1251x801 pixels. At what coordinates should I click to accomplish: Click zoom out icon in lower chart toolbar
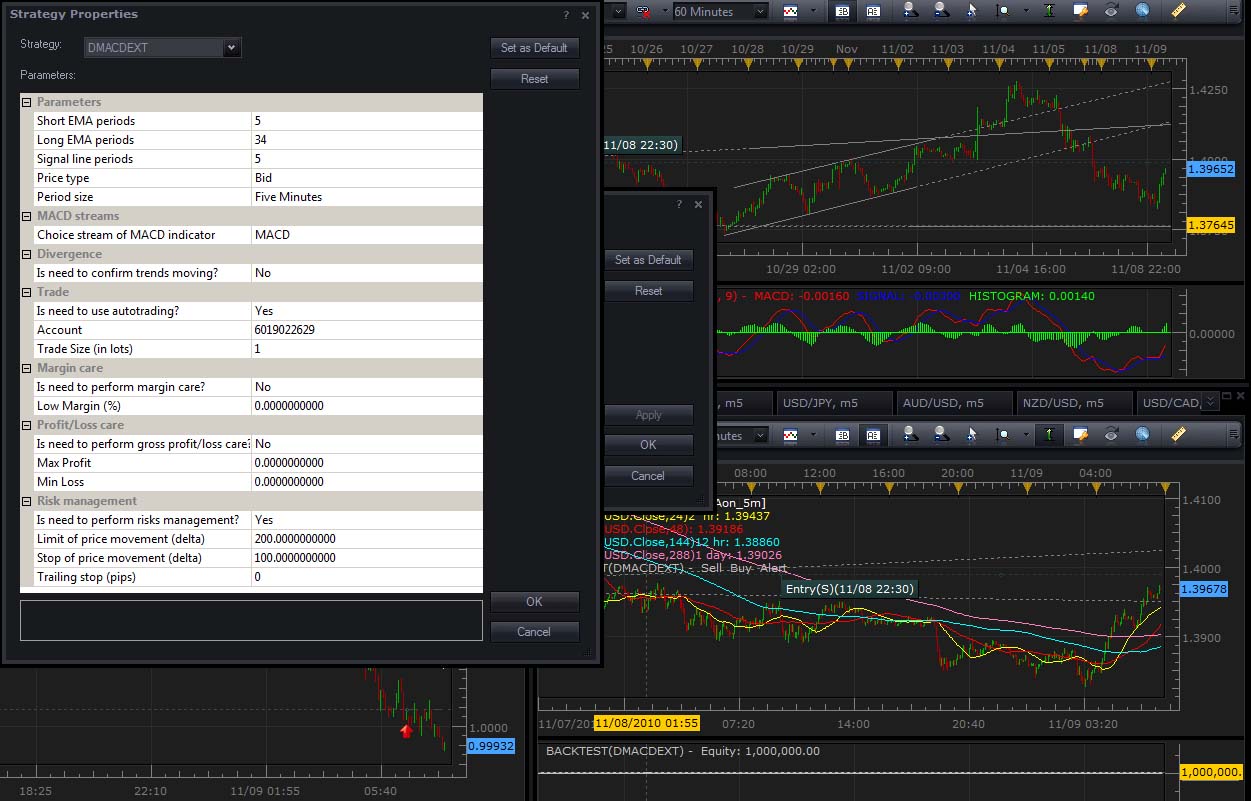coord(942,435)
